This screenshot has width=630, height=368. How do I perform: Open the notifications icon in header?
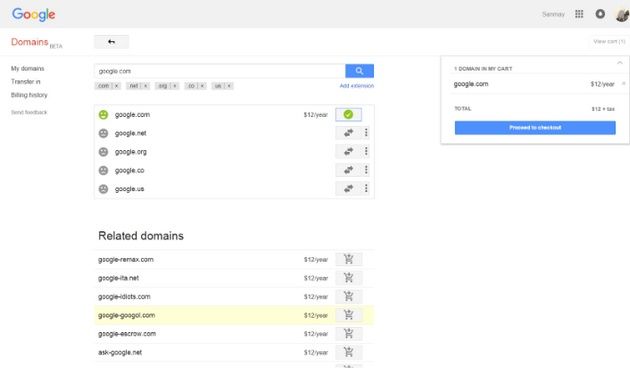pyautogui.click(x=600, y=14)
